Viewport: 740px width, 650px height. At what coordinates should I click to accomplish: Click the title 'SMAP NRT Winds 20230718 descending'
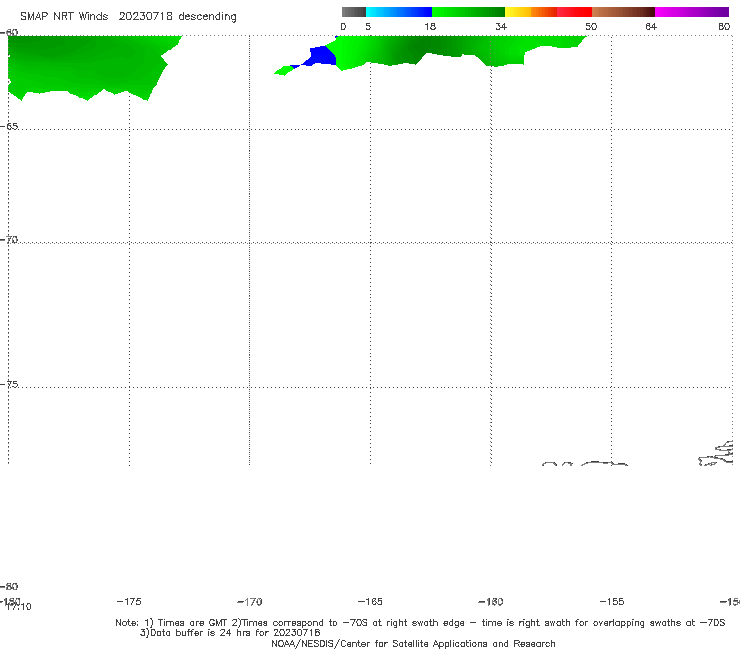click(x=128, y=17)
